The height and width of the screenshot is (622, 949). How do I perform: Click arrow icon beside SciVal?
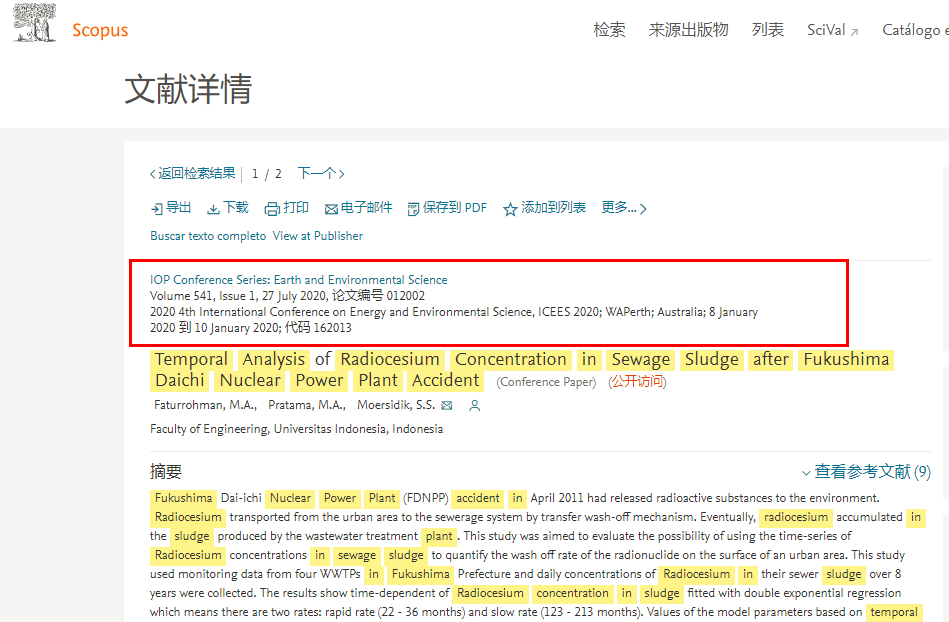click(854, 32)
